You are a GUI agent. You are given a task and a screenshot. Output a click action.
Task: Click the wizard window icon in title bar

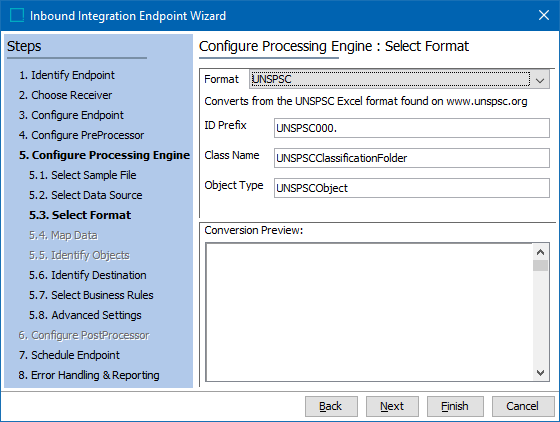[x=16, y=15]
